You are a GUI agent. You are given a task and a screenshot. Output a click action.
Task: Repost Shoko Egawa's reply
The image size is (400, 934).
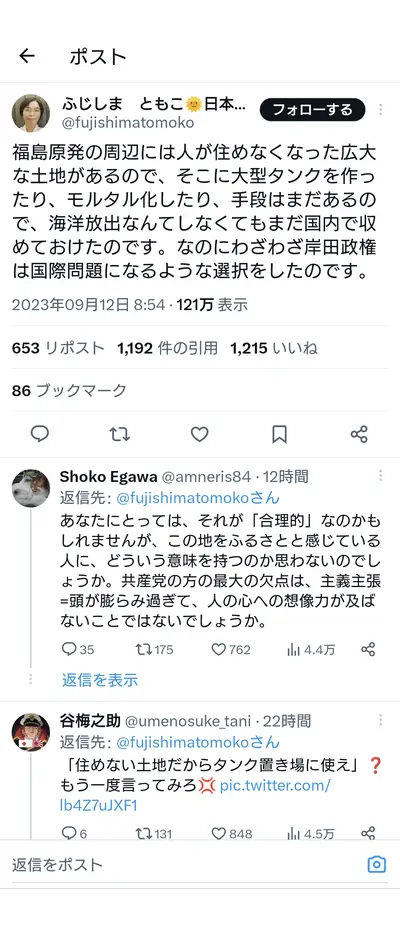154,649
